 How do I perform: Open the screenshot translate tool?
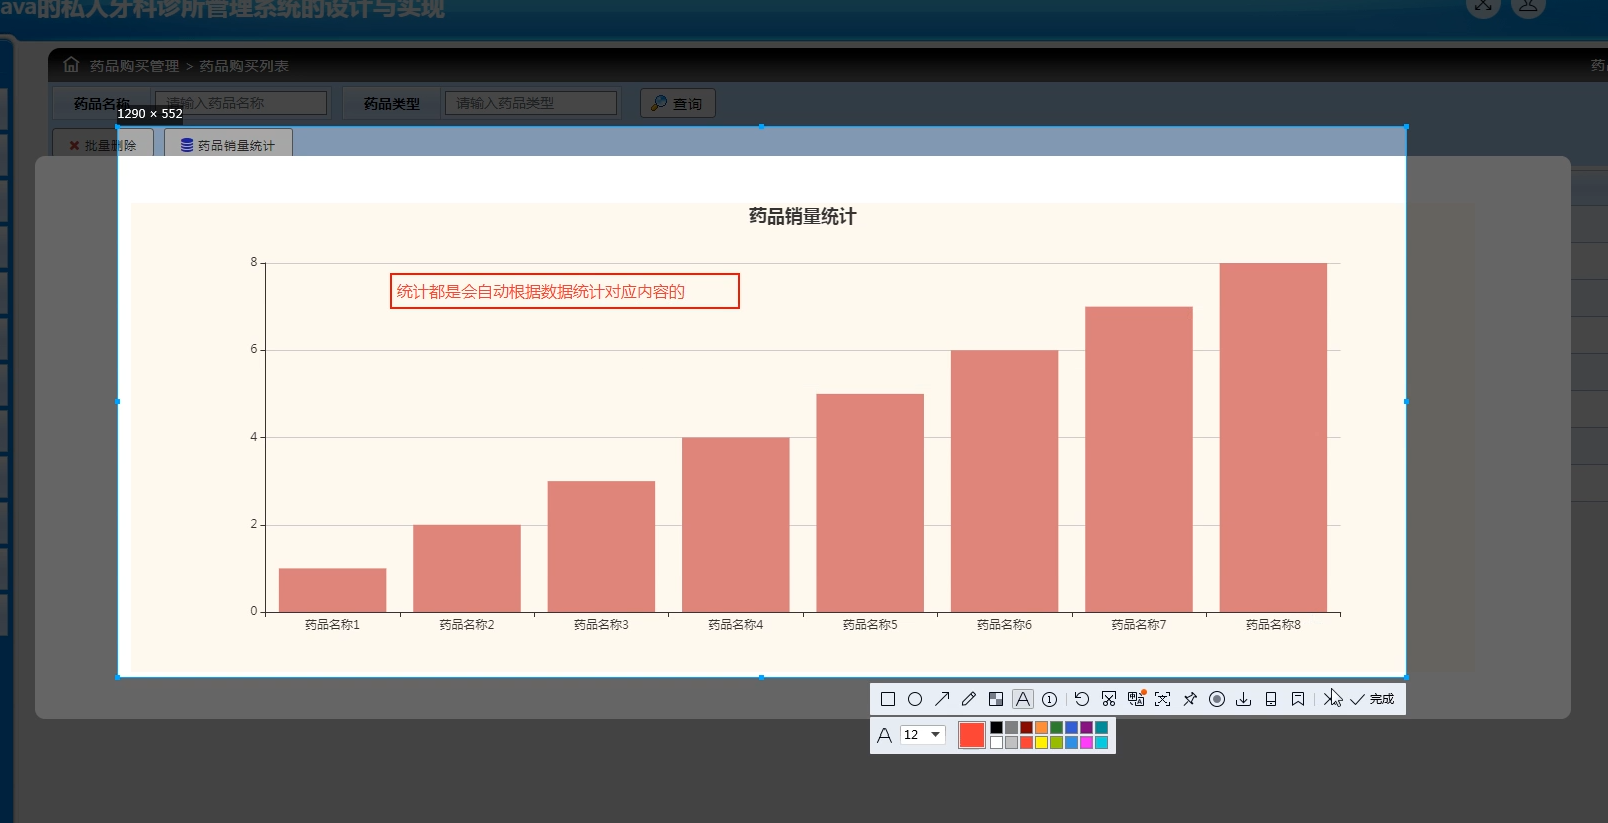tap(1136, 699)
